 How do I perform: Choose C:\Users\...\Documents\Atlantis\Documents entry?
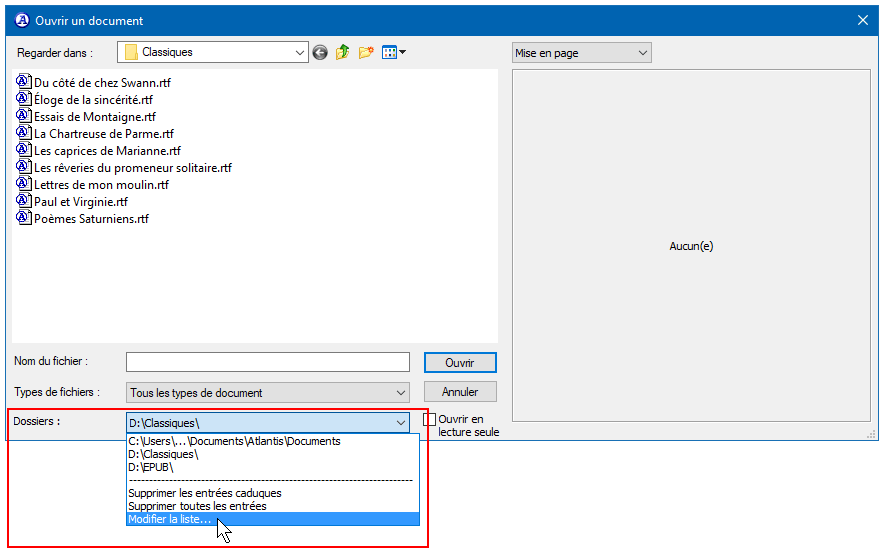[x=273, y=441]
